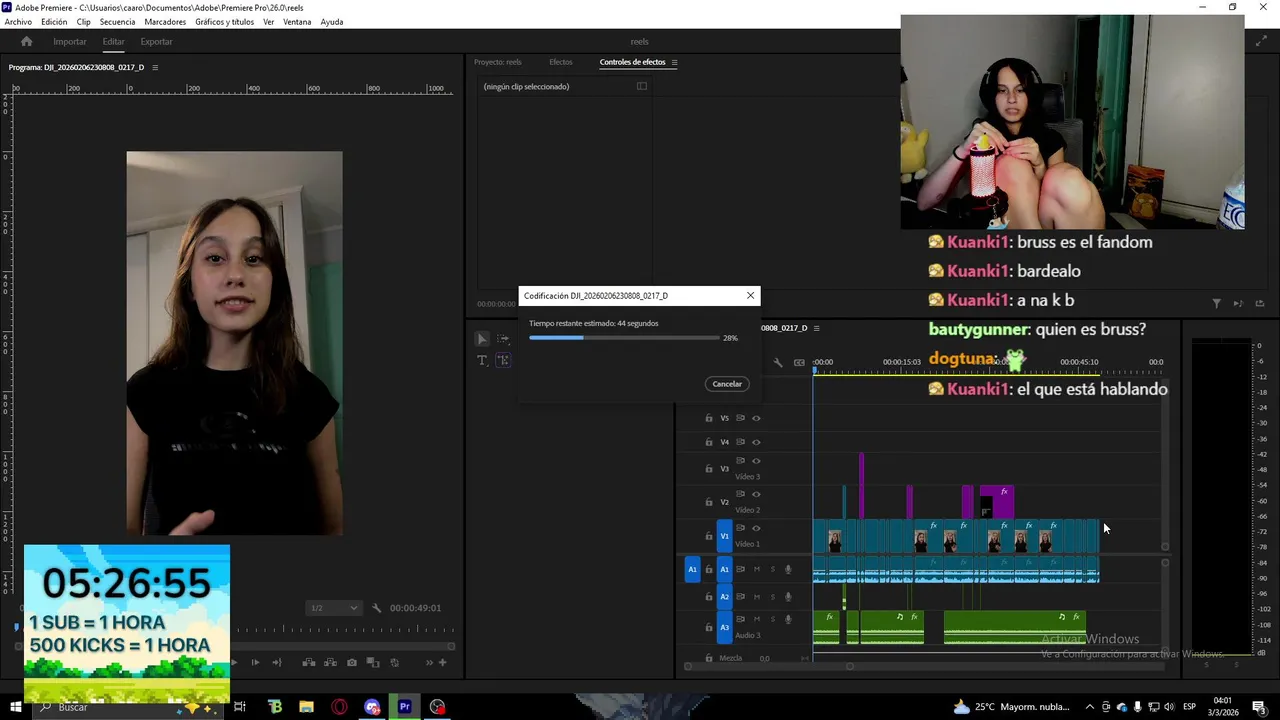Image resolution: width=1280 pixels, height=720 pixels.
Task: Solo audio track A2
Action: [x=772, y=596]
